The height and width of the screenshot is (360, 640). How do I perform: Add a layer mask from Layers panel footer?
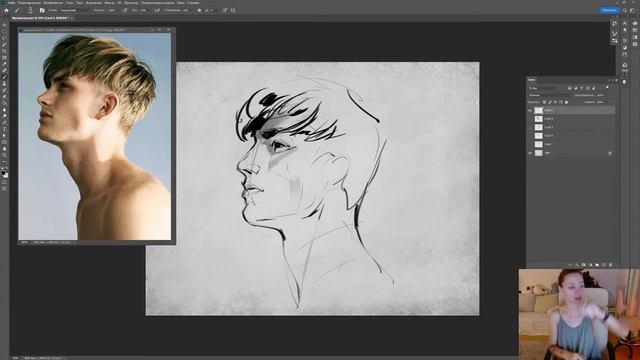[x=584, y=265]
